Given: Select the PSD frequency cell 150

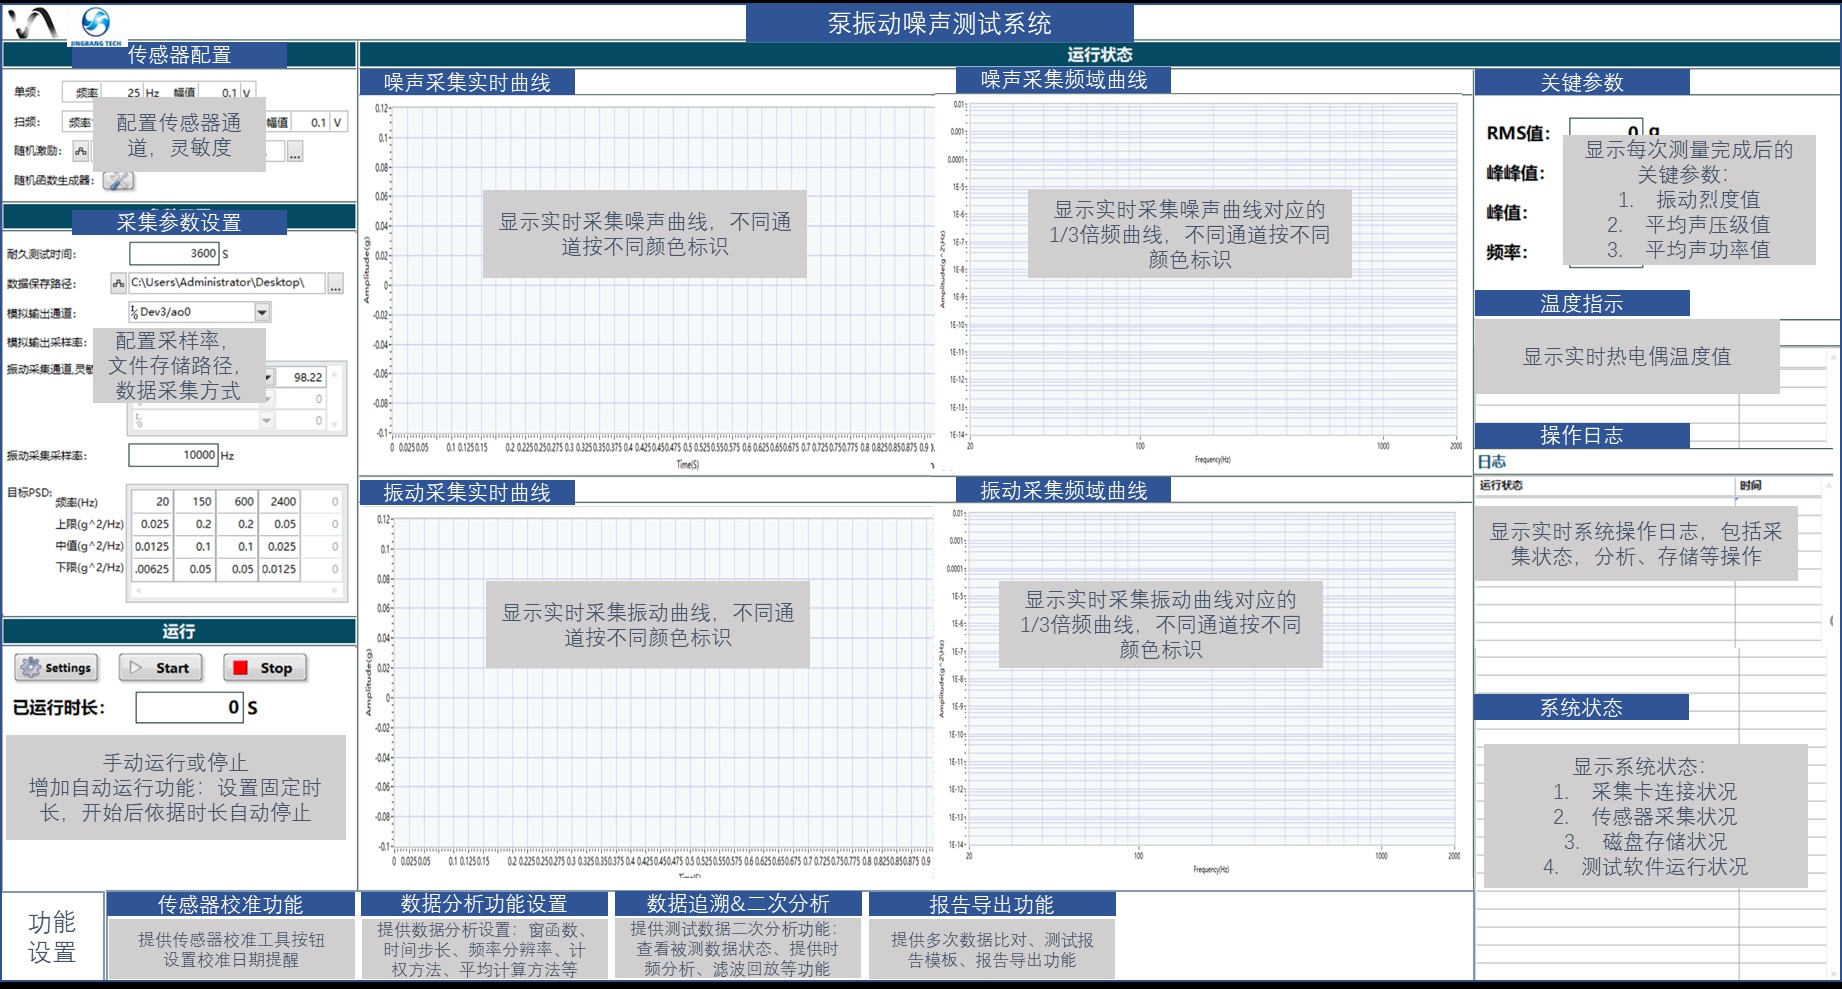Looking at the screenshot, I should (196, 501).
